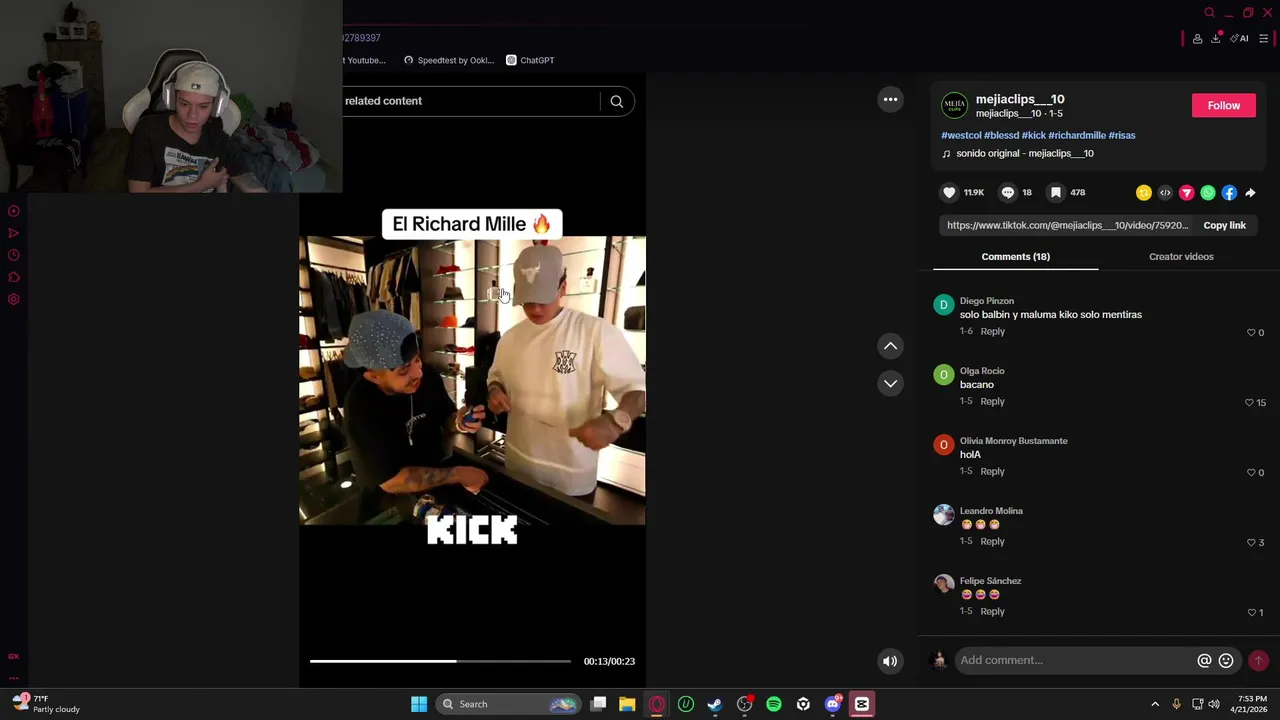This screenshot has width=1280, height=720.
Task: Follow mejiaclips___10
Action: (1223, 105)
